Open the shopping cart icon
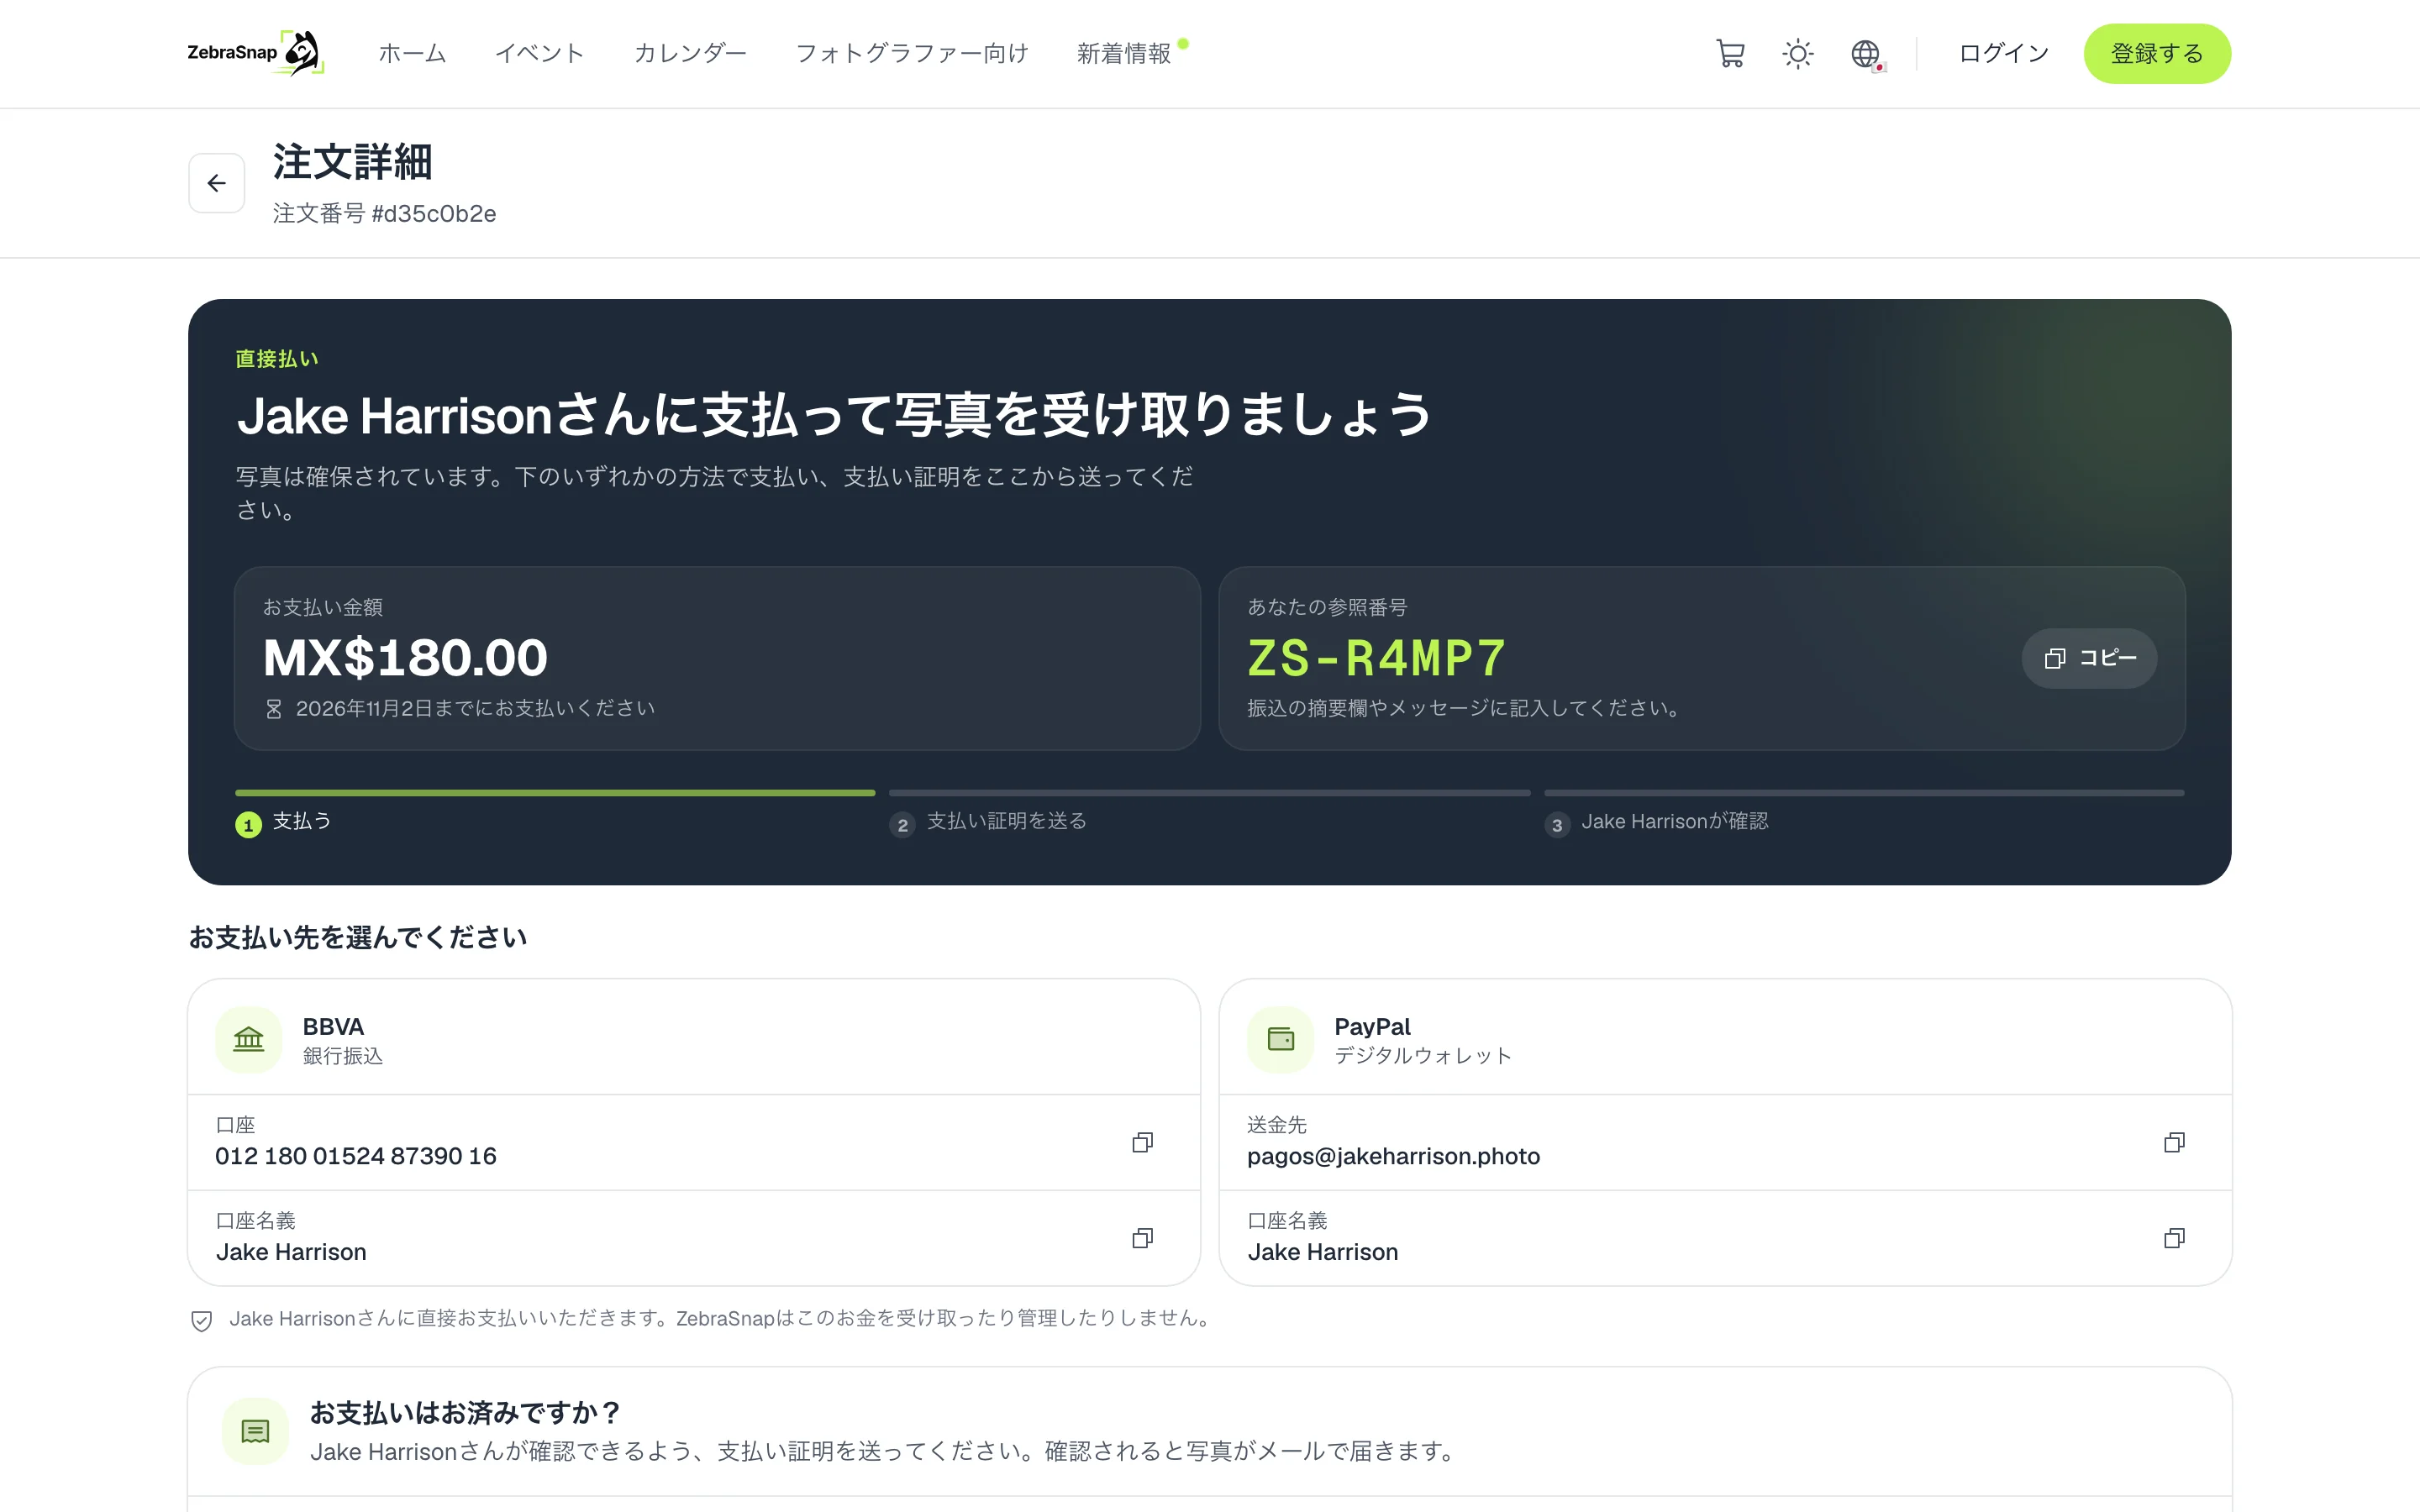Viewport: 2420px width, 1512px height. [1730, 54]
